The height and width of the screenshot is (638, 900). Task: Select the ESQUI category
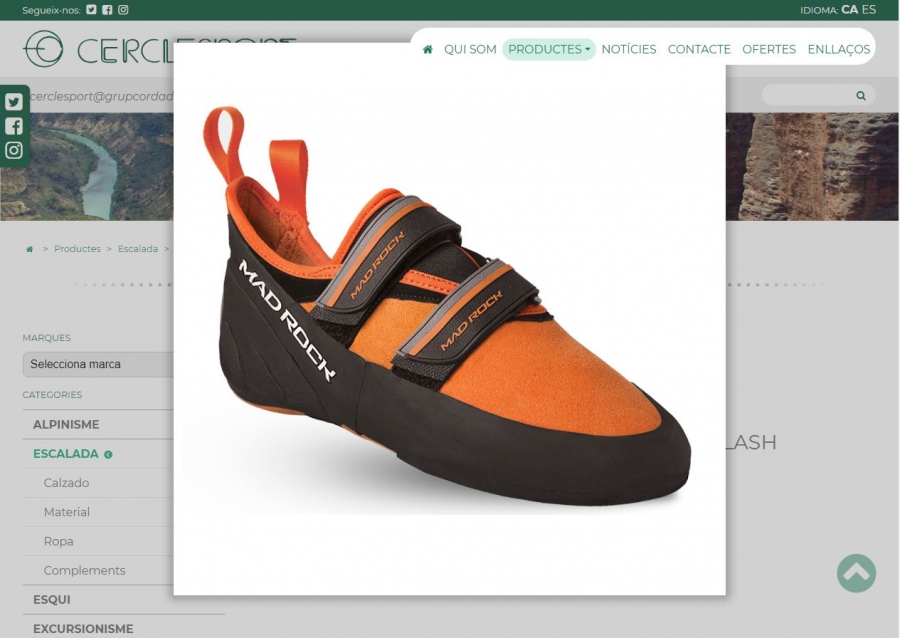point(52,600)
